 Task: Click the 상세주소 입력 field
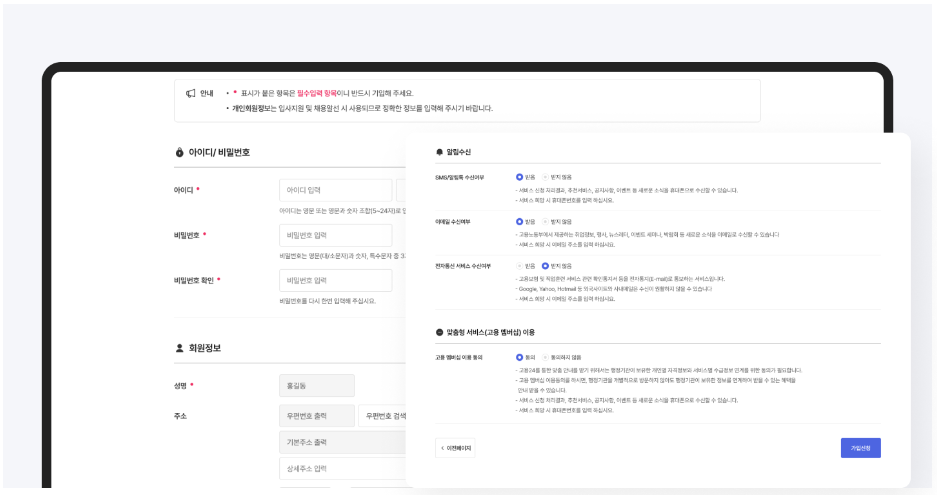pos(342,469)
